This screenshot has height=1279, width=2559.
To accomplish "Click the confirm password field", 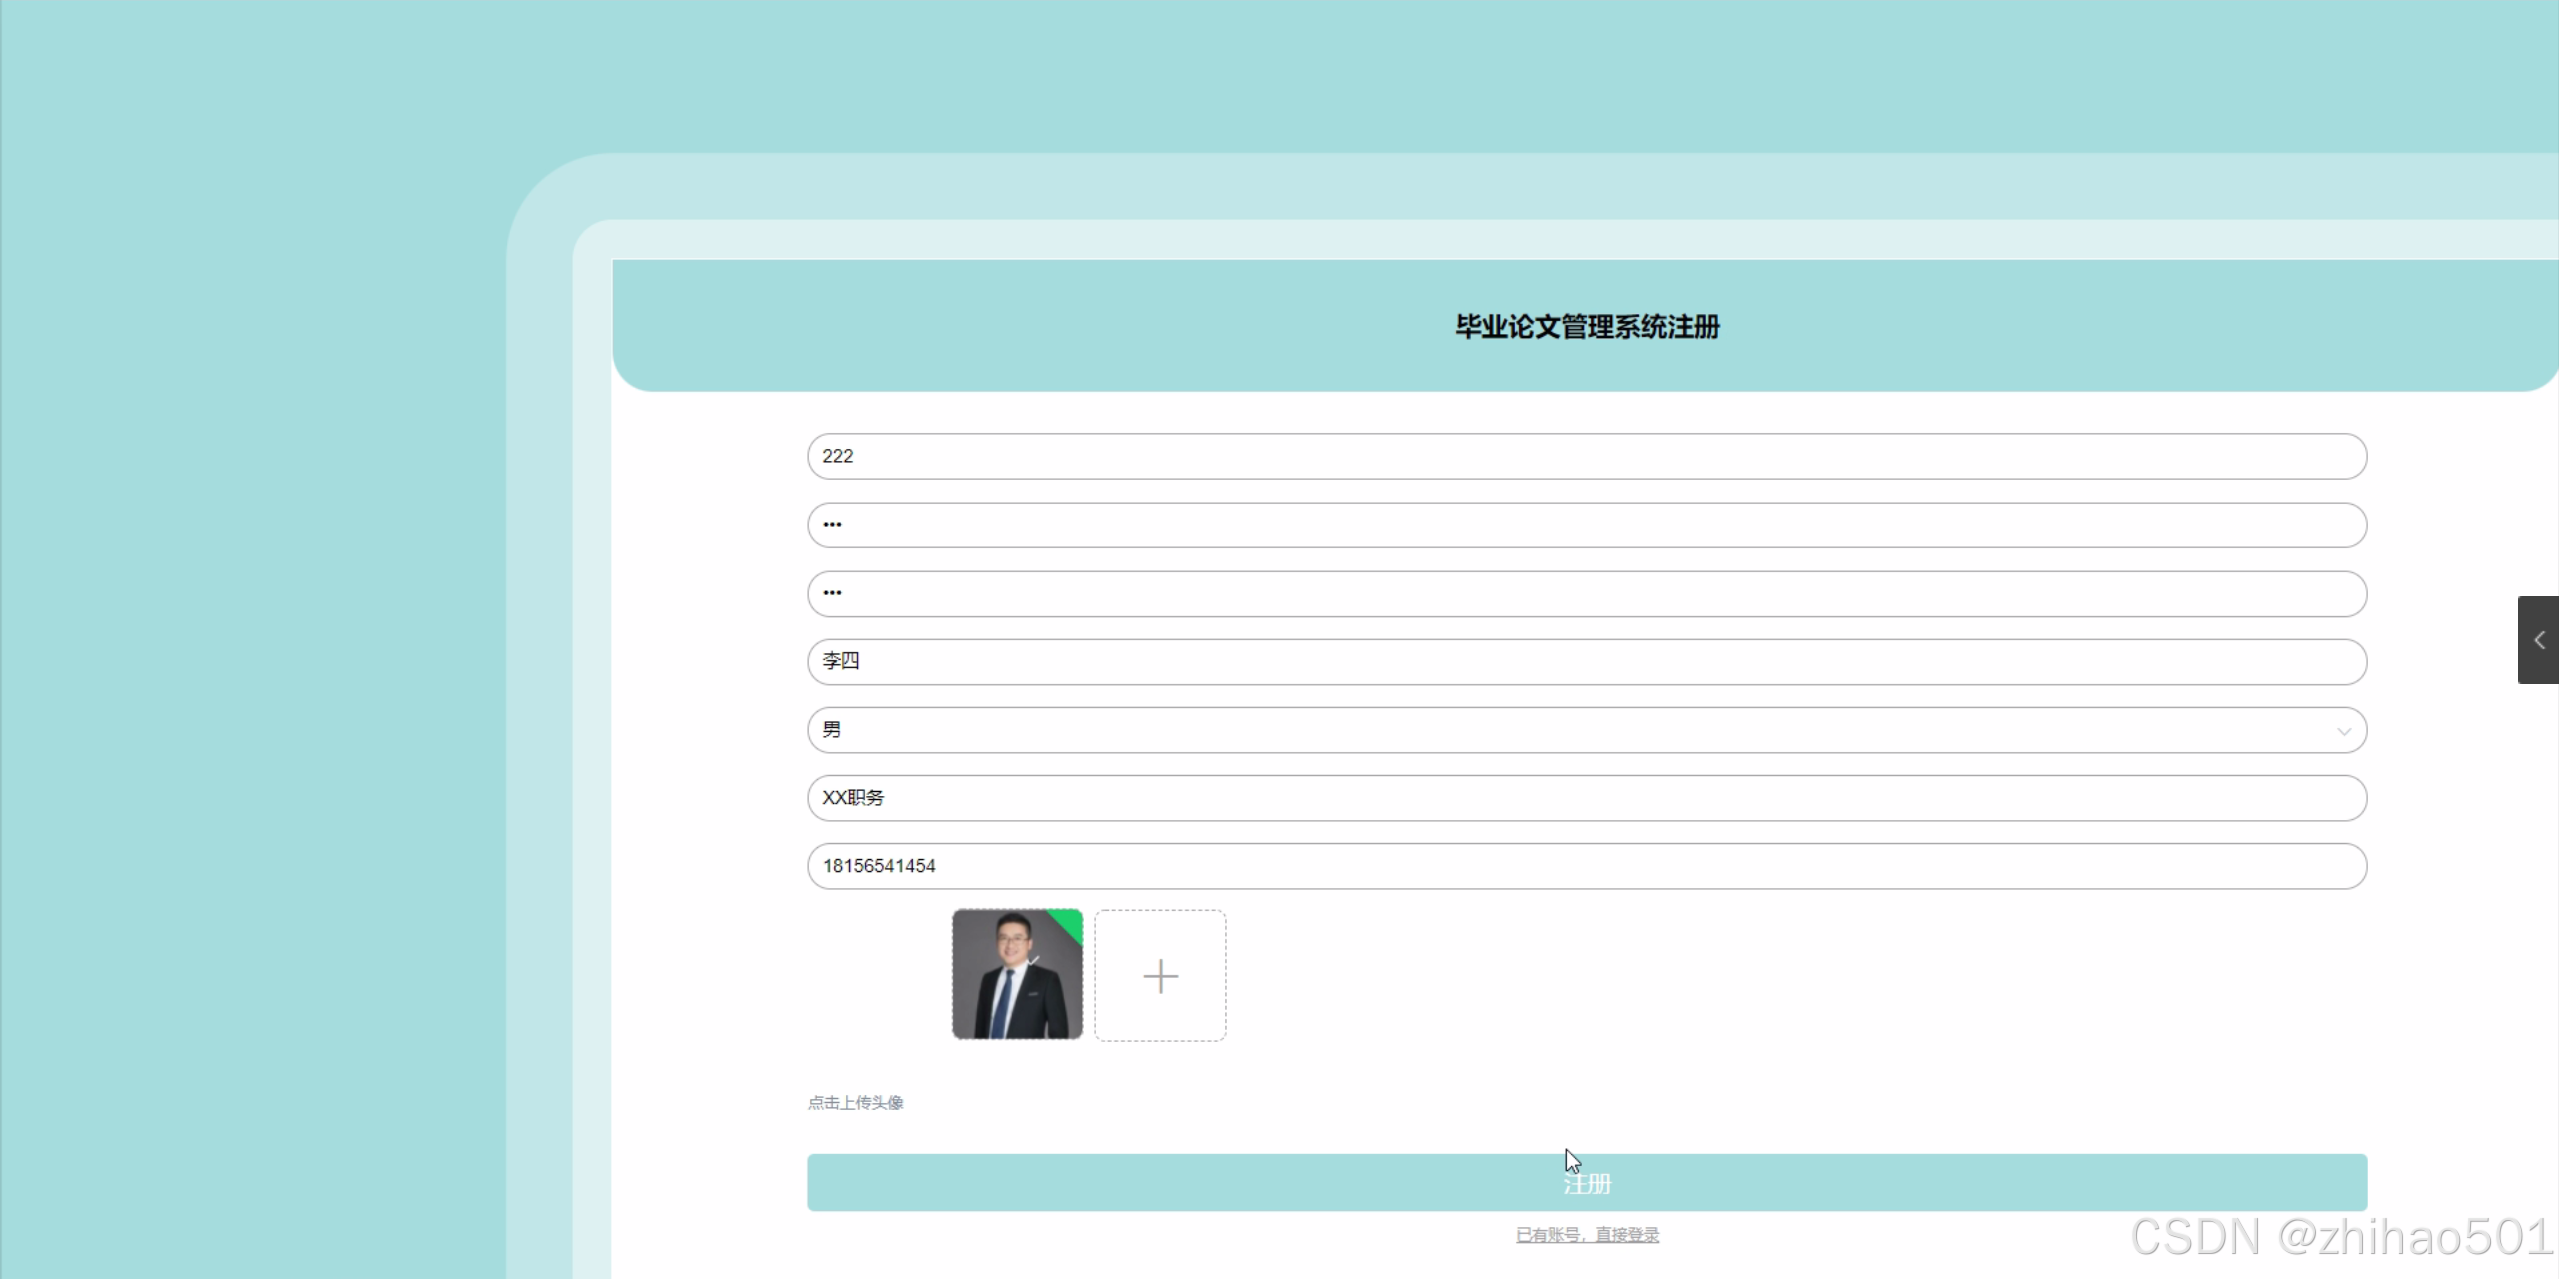I will [x=1586, y=594].
